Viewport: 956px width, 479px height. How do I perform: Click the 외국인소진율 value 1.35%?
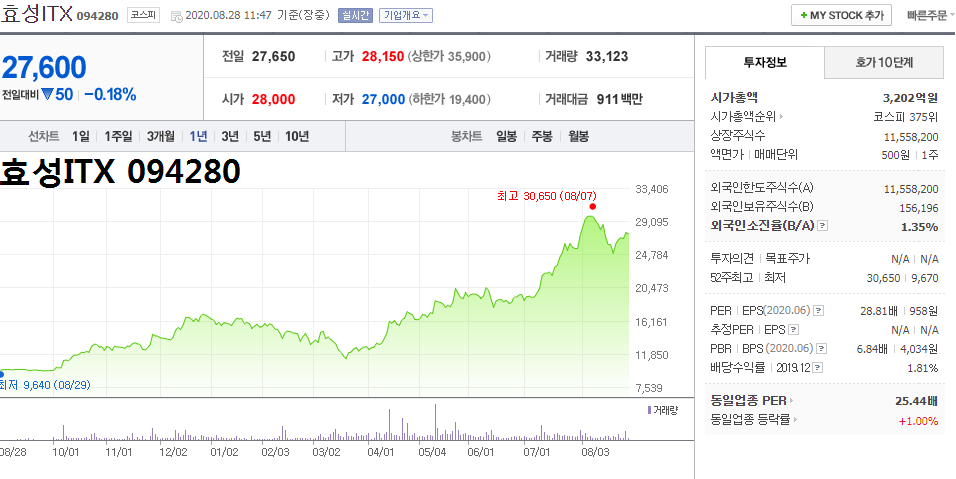coord(919,227)
